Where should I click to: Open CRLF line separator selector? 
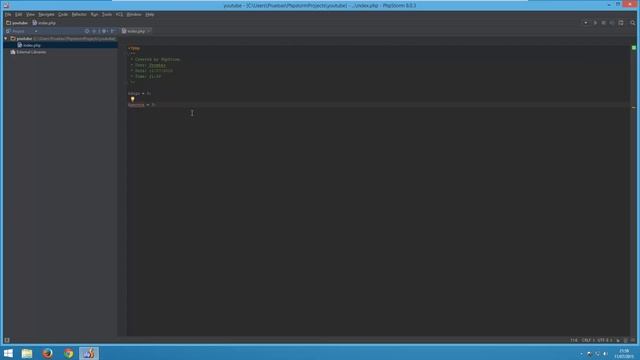pyautogui.click(x=587, y=340)
